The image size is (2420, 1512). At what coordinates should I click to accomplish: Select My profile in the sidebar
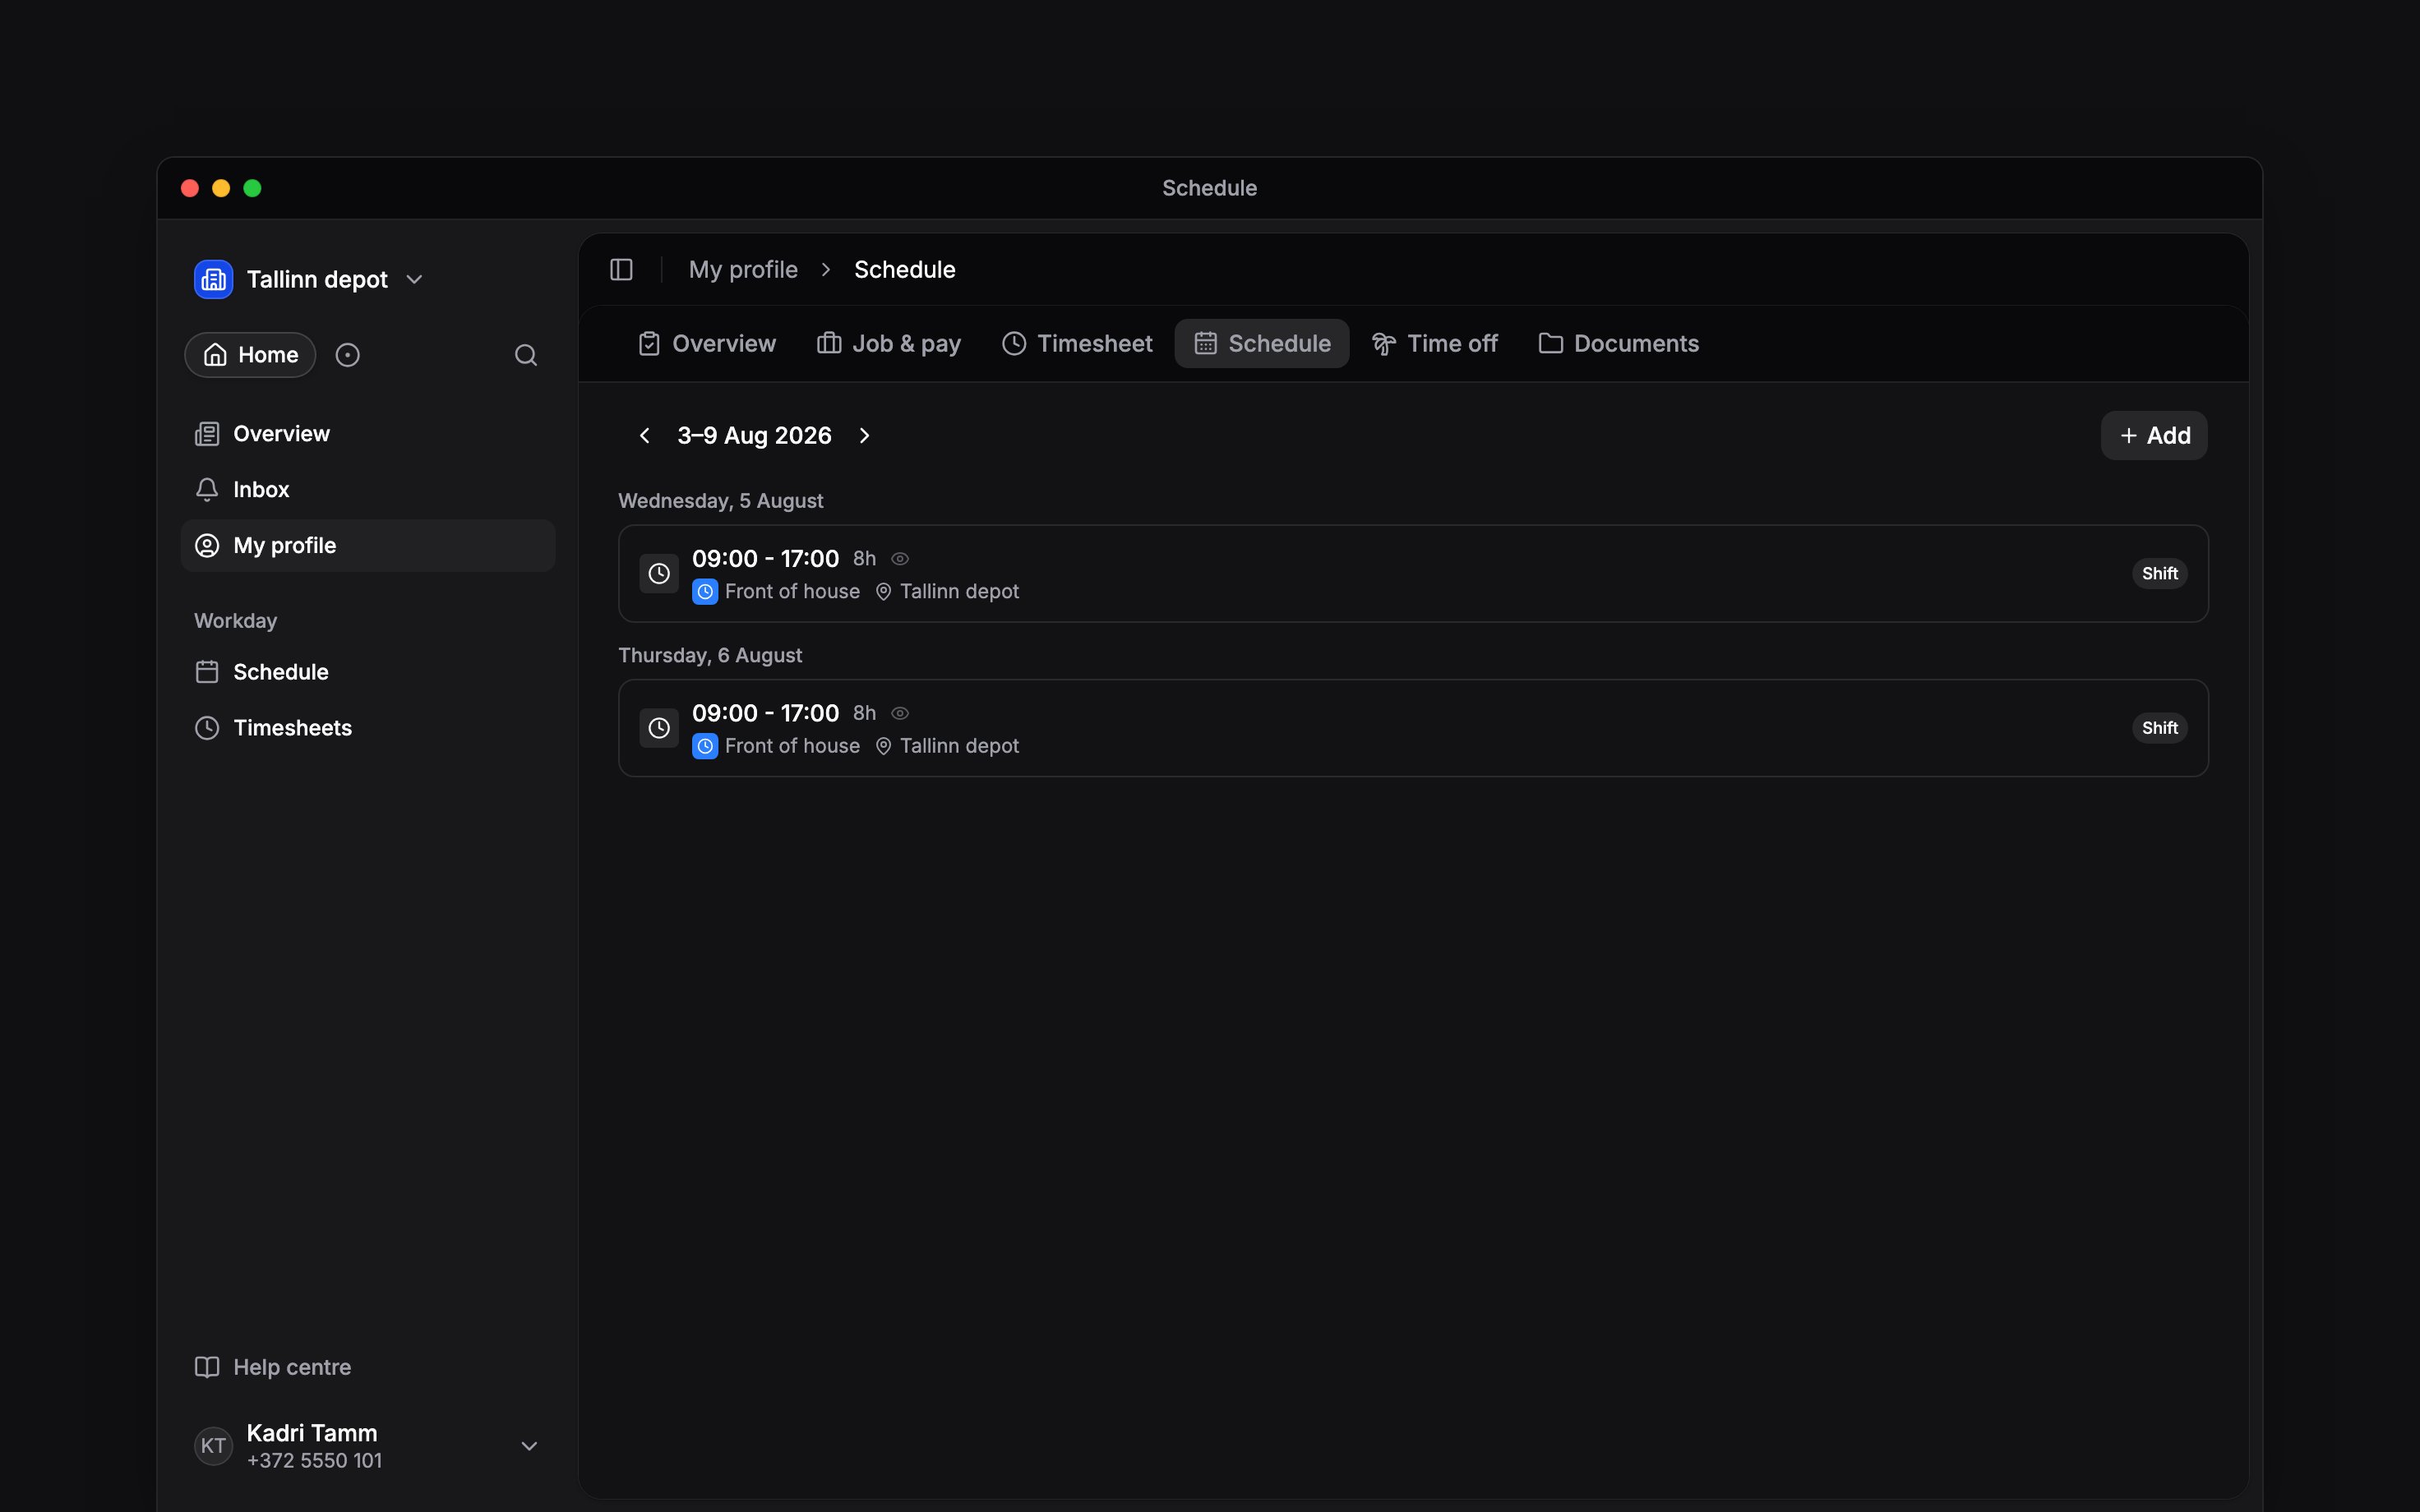point(368,546)
